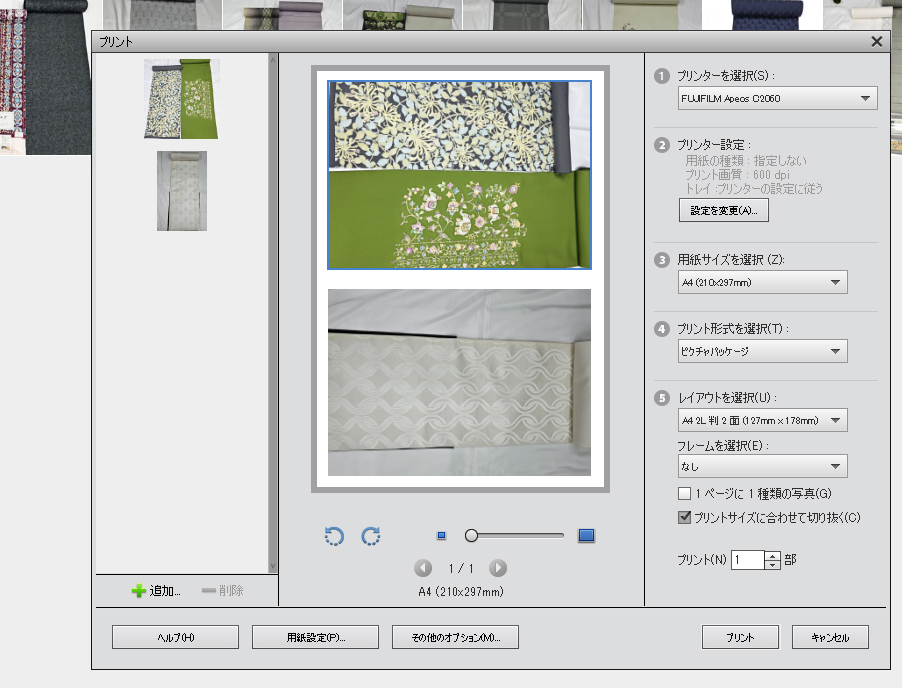Click the small zoom-out icon
This screenshot has height=688, width=902.
coord(441,536)
